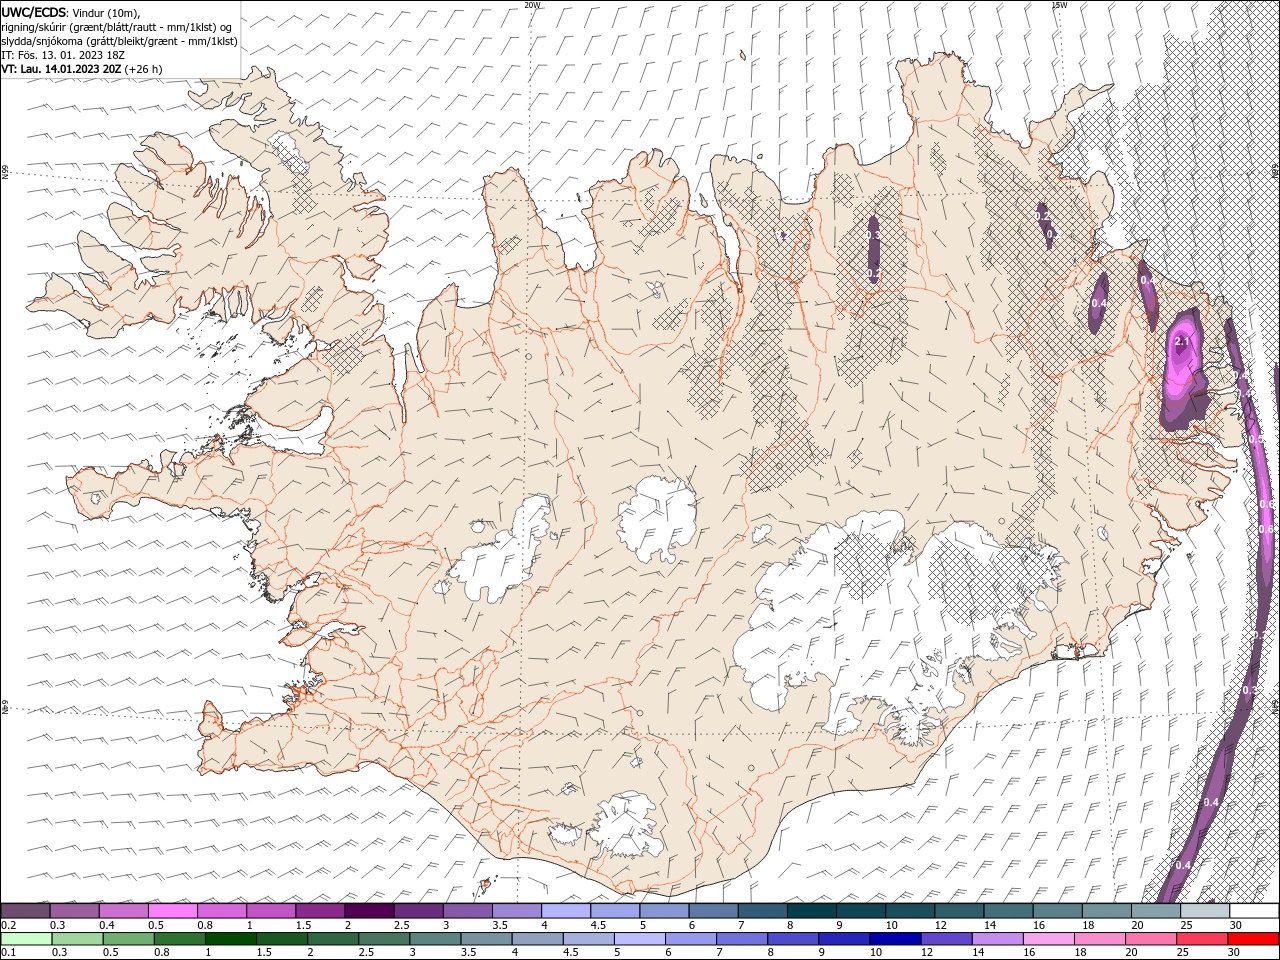Select the pale grey 25 swatch in top legend row

click(1205, 911)
